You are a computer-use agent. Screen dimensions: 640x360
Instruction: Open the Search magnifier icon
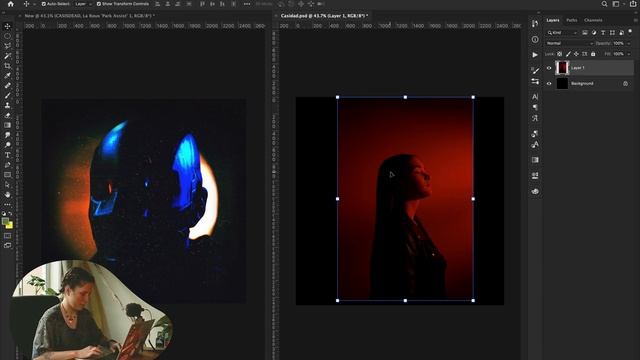(x=604, y=4)
